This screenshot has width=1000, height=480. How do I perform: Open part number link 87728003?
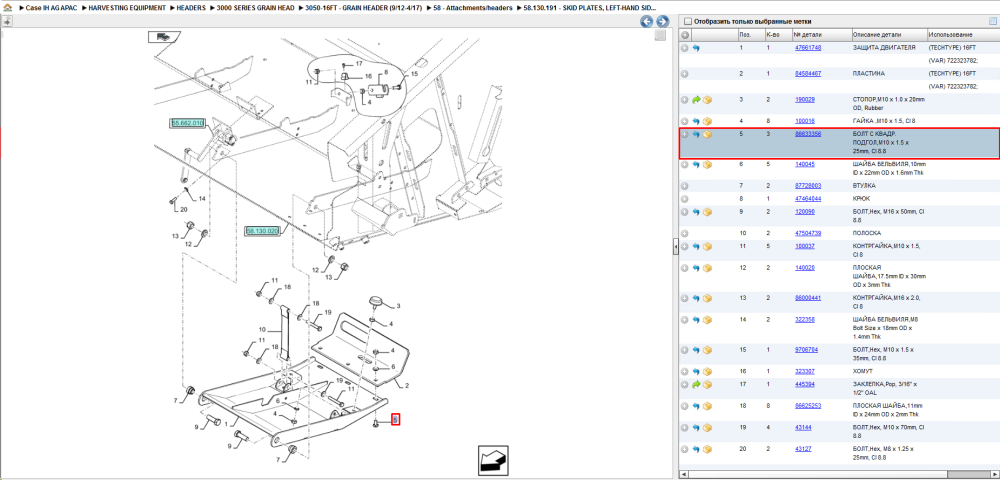point(807,186)
